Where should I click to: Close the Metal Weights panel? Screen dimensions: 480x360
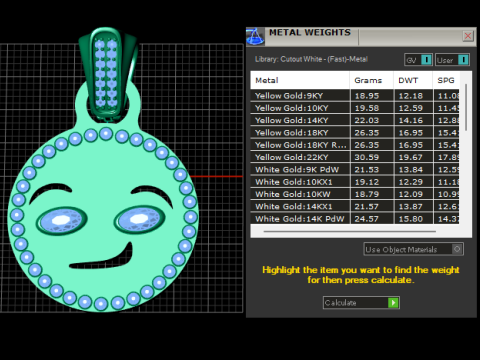tap(468, 36)
